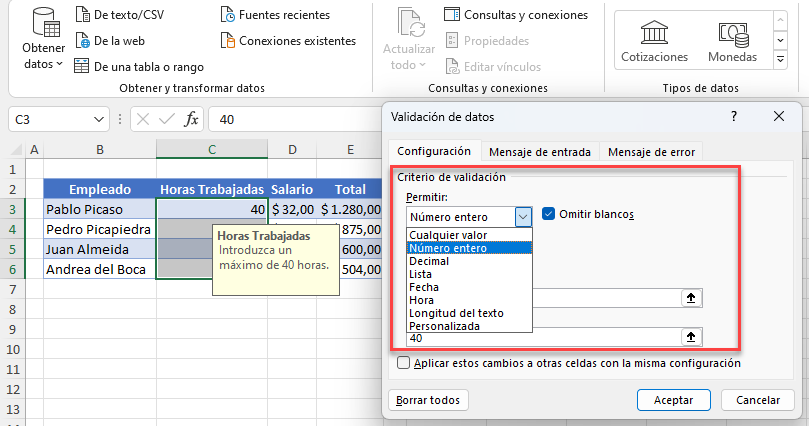Click the maximum field containing 40

pos(544,338)
